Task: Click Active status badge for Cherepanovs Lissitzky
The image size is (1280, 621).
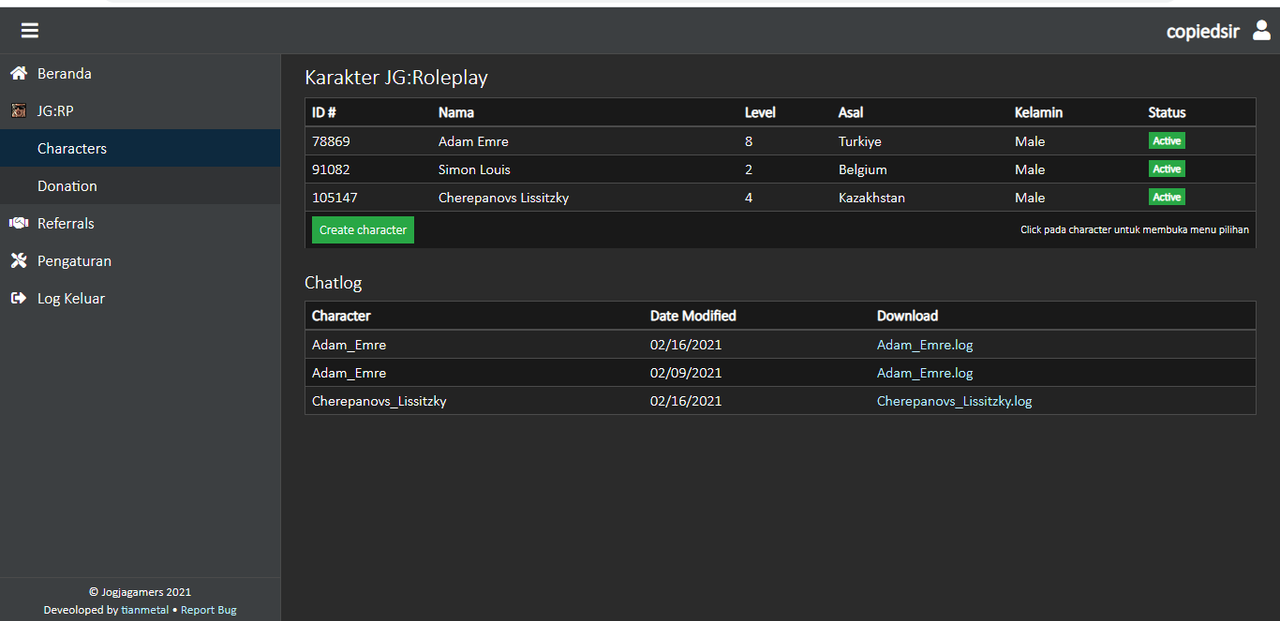Action: [x=1167, y=197]
